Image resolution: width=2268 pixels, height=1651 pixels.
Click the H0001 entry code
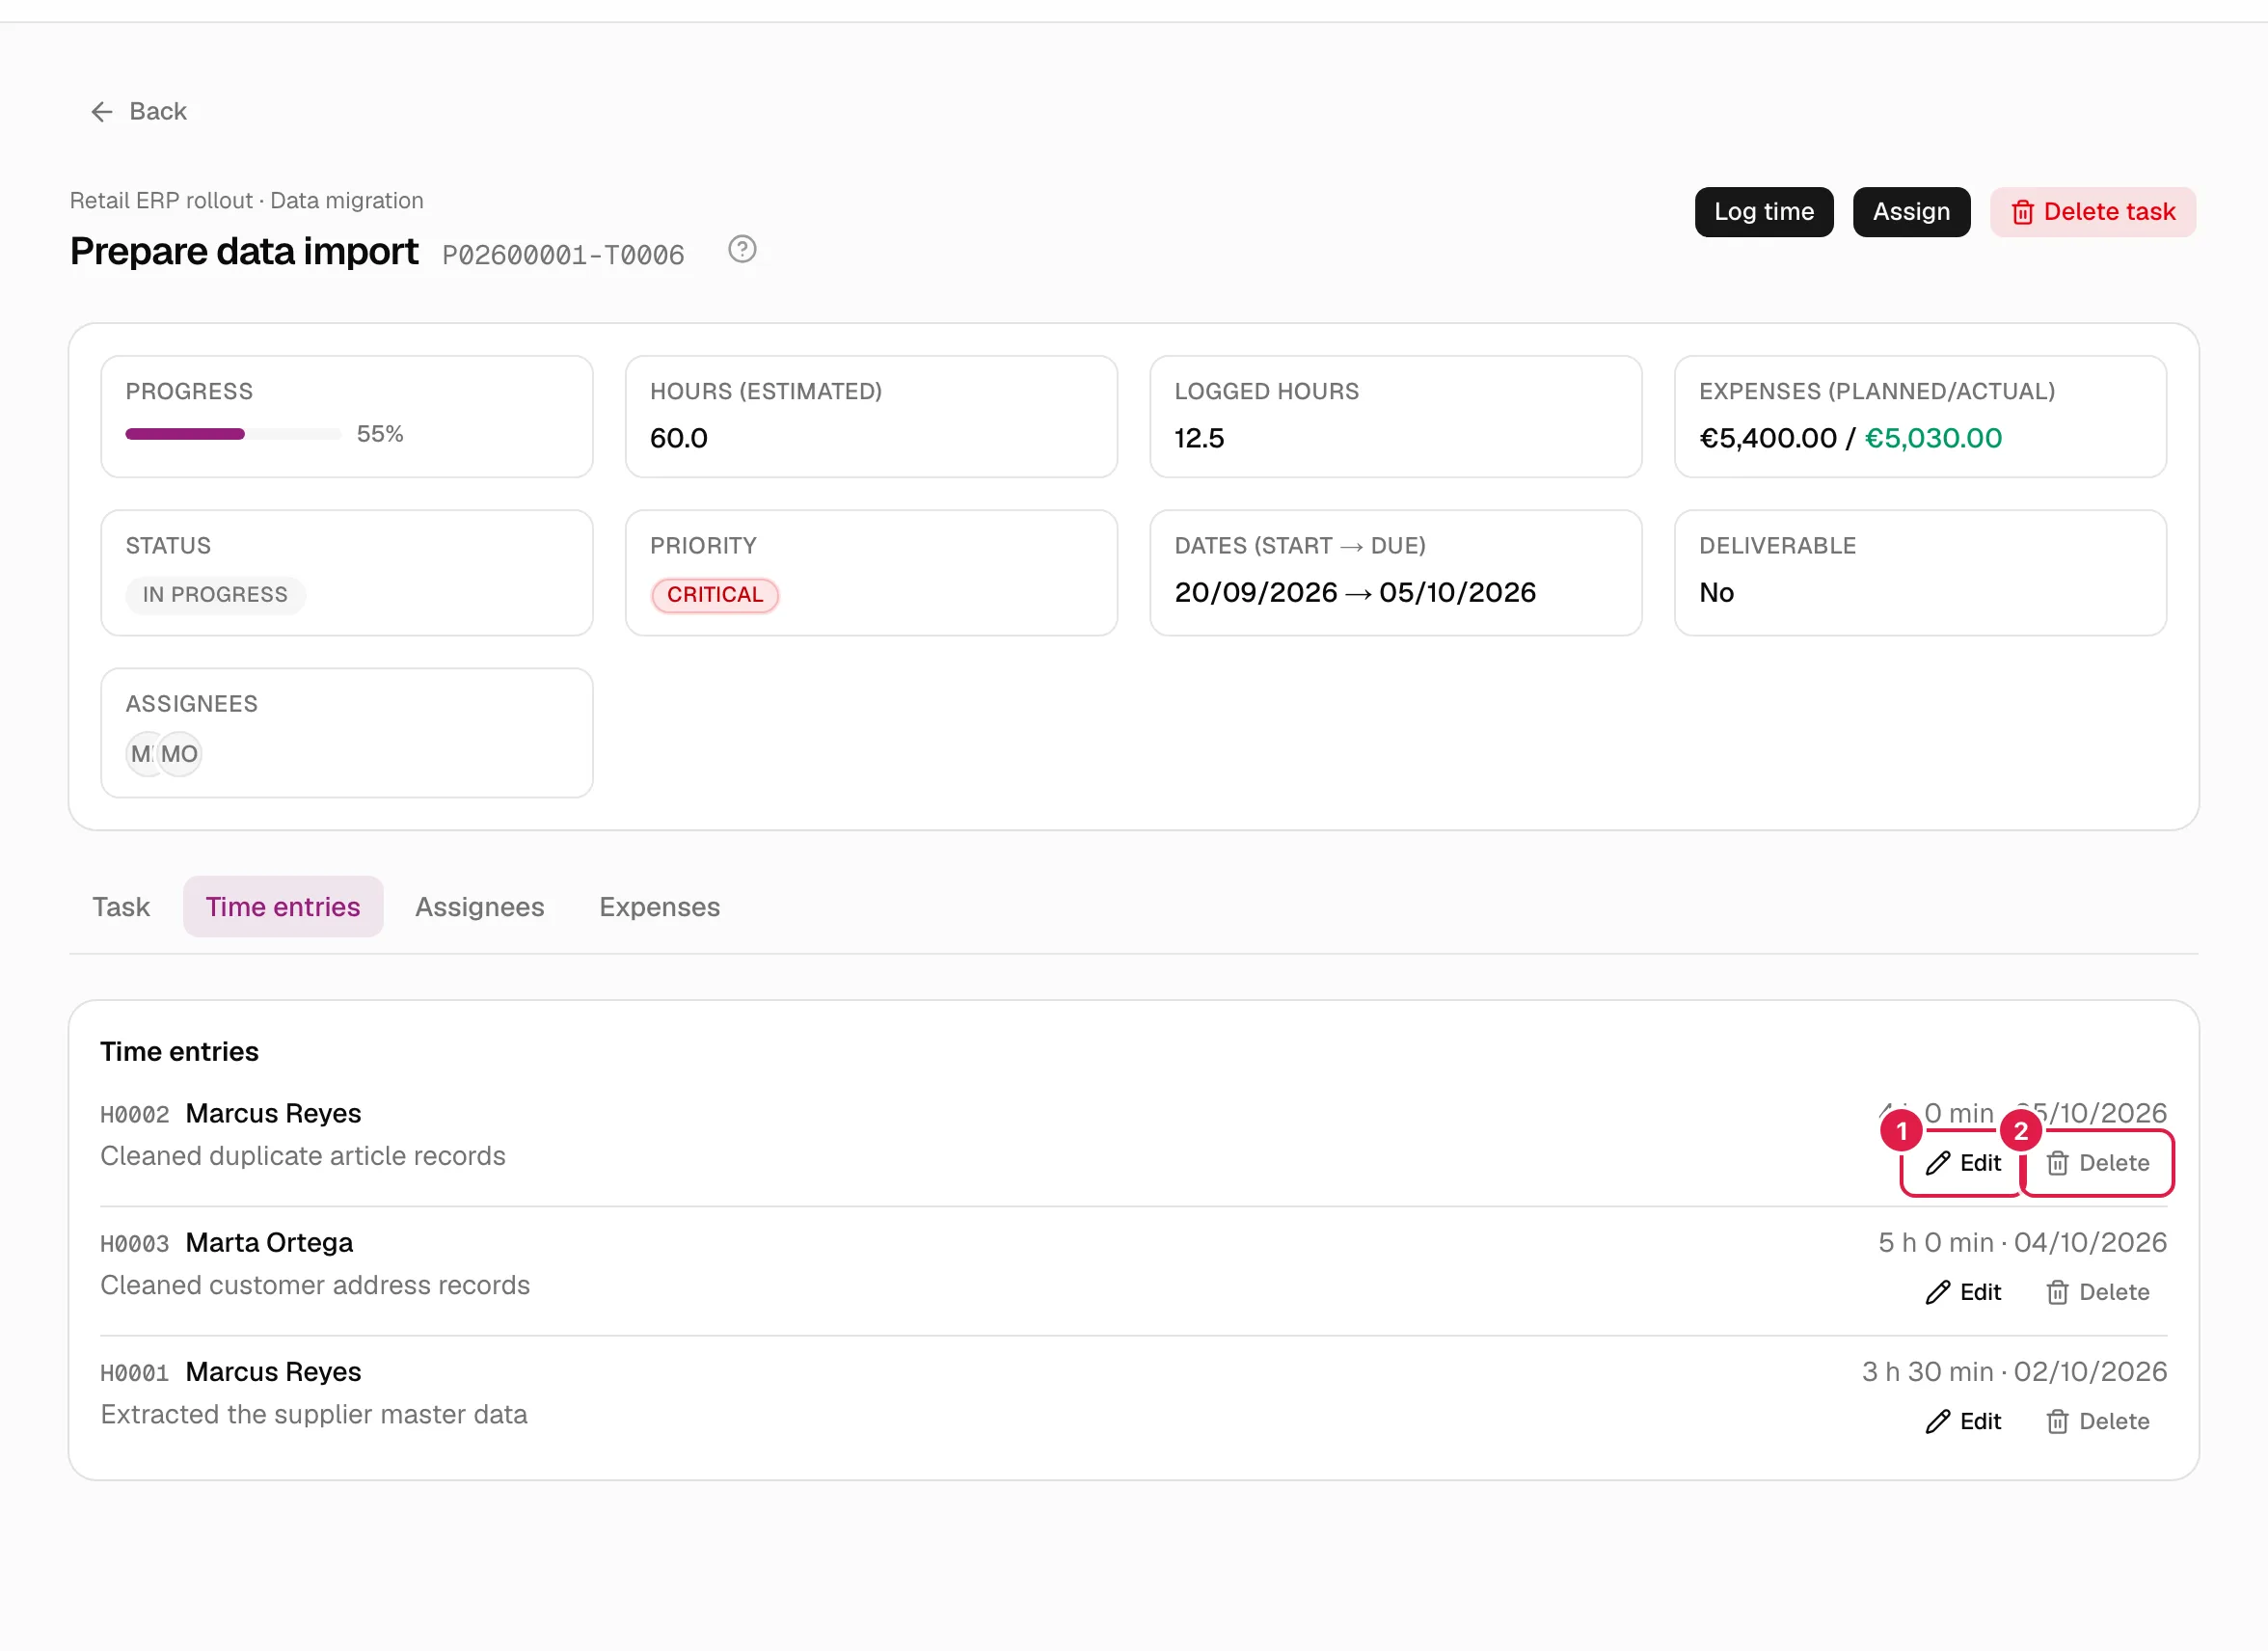135,1373
